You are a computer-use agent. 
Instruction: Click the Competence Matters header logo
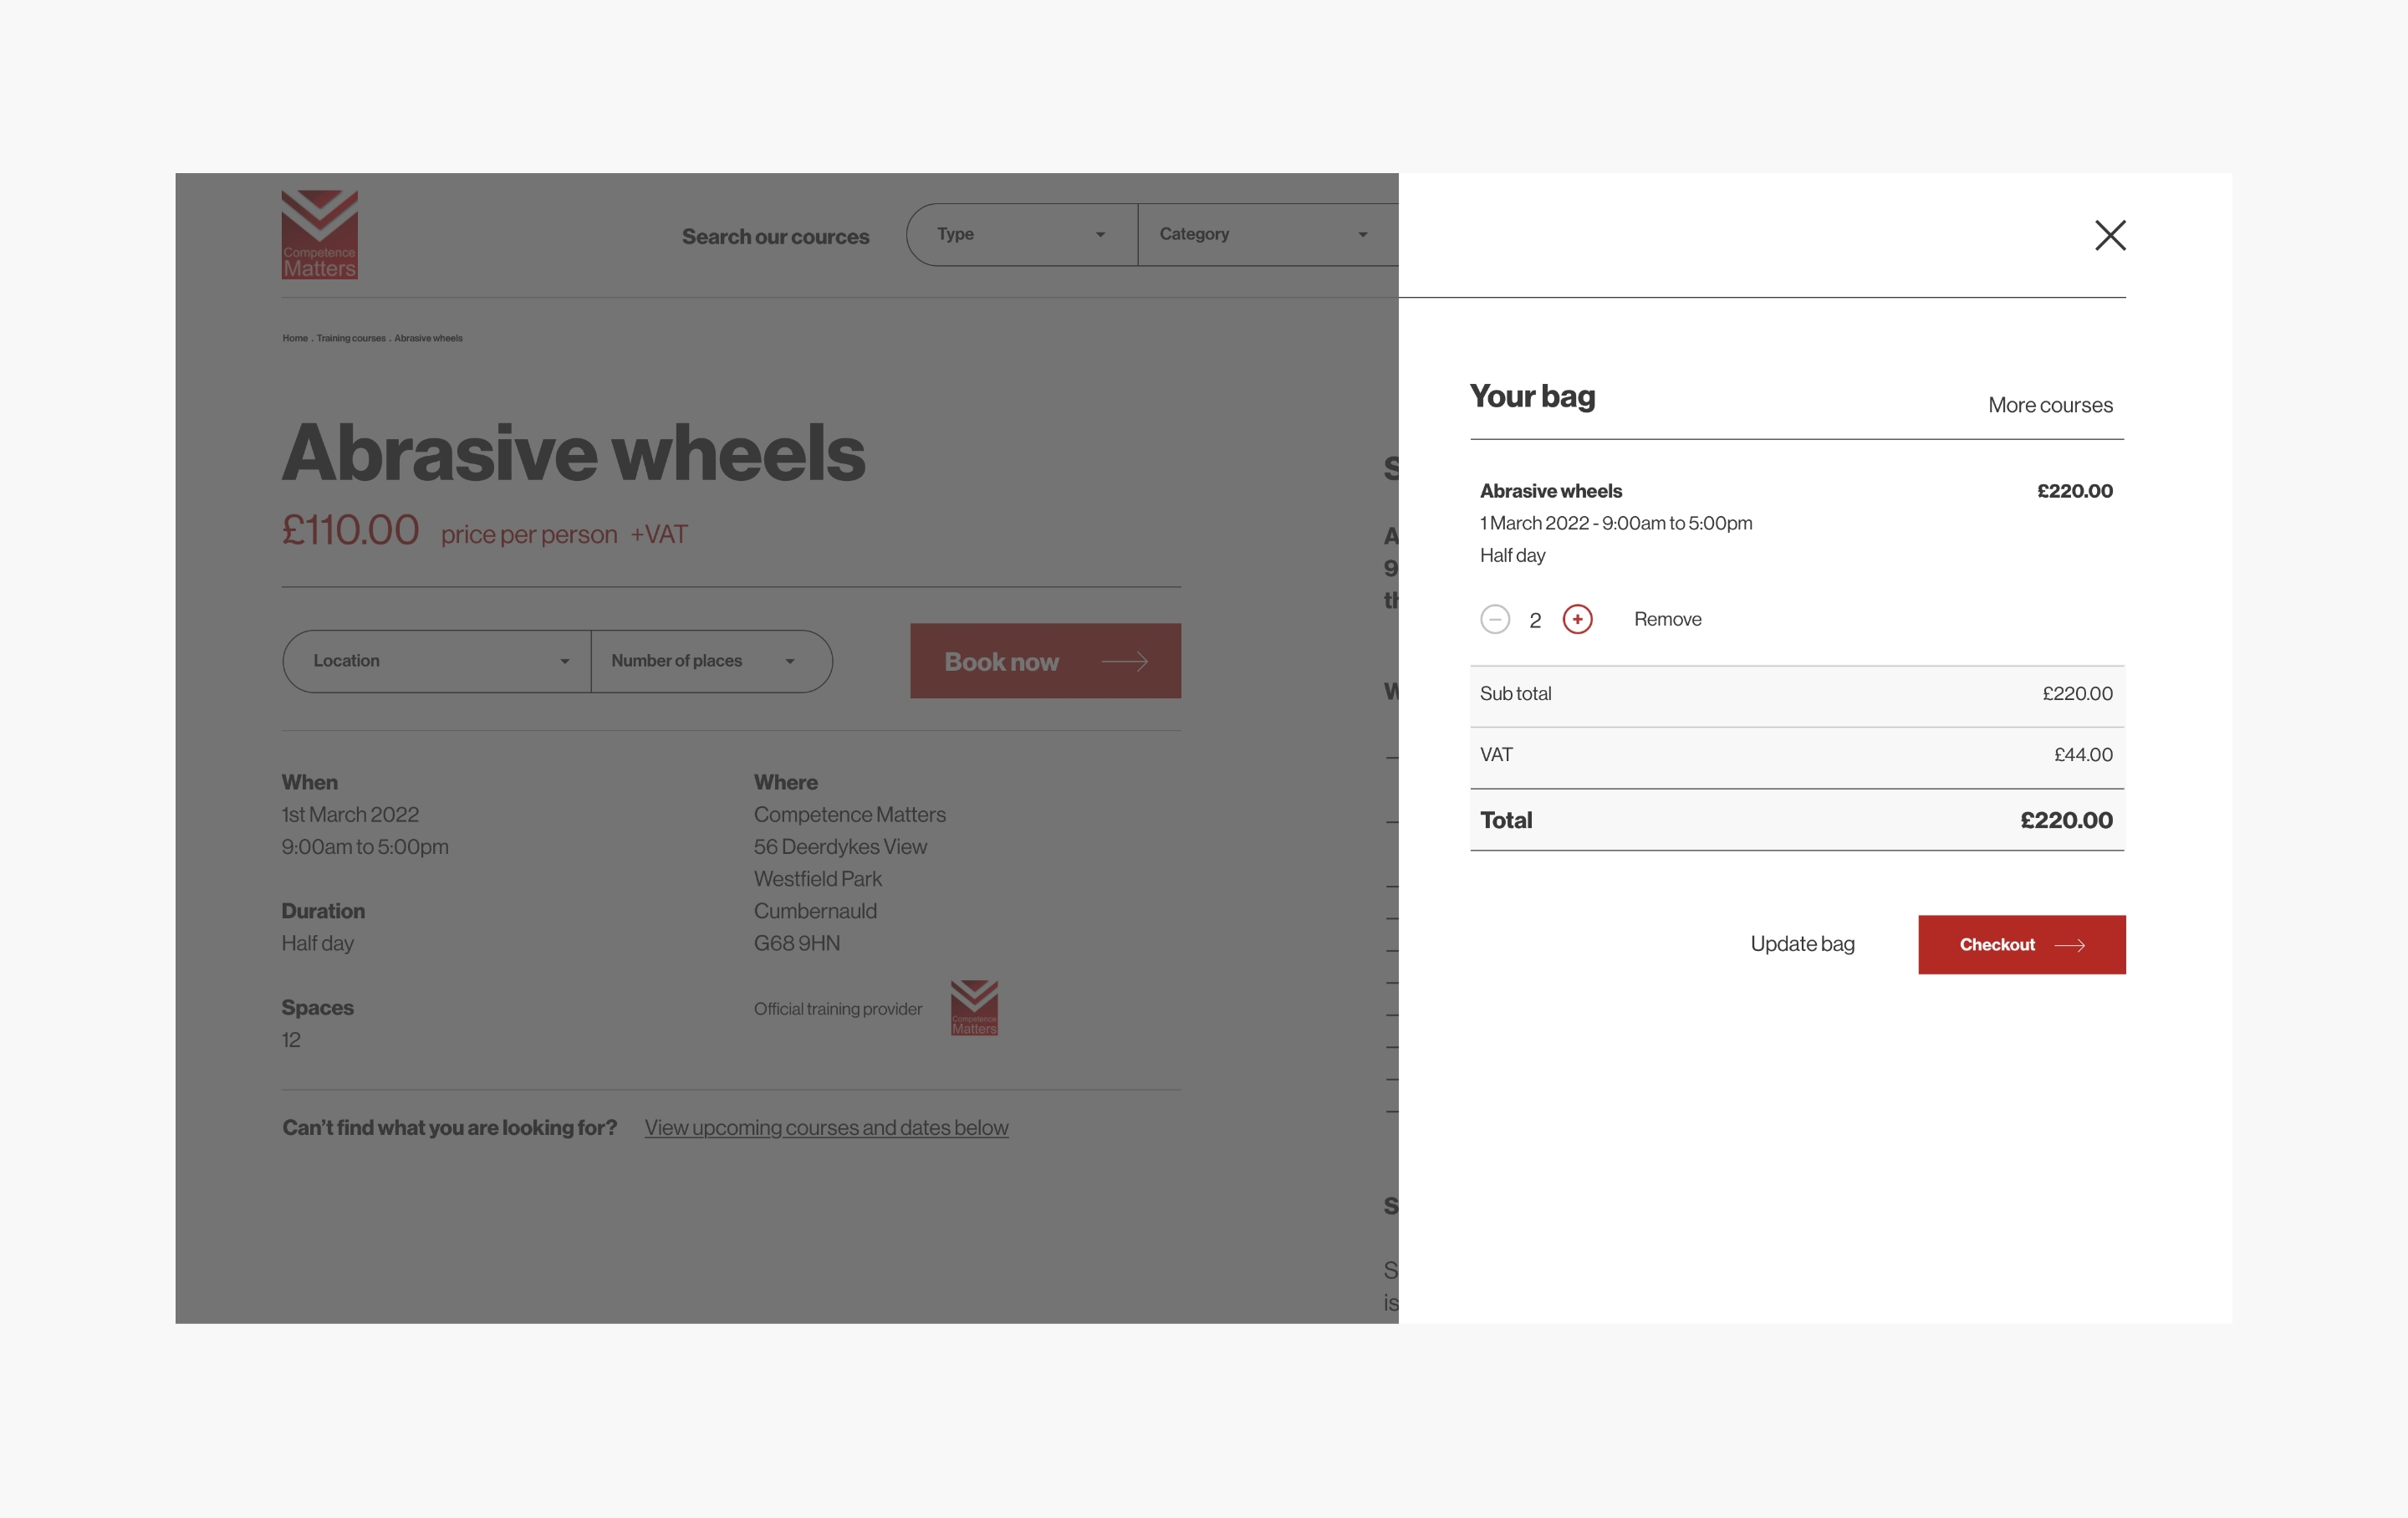[x=319, y=235]
